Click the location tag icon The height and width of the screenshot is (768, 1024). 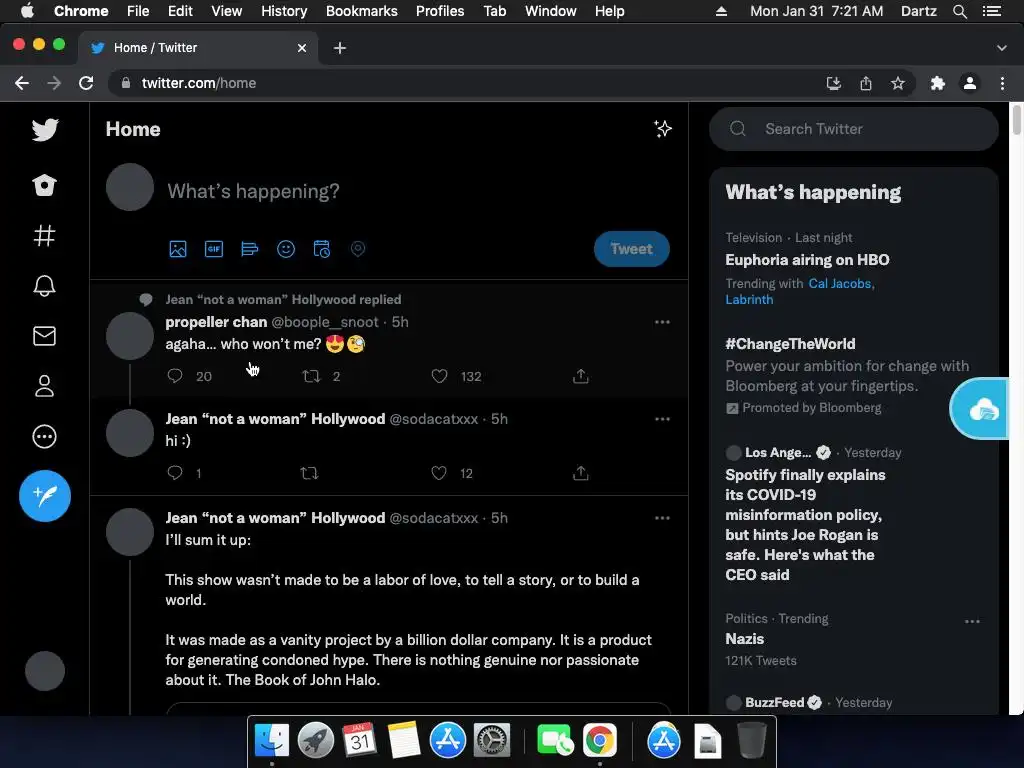[x=357, y=249]
